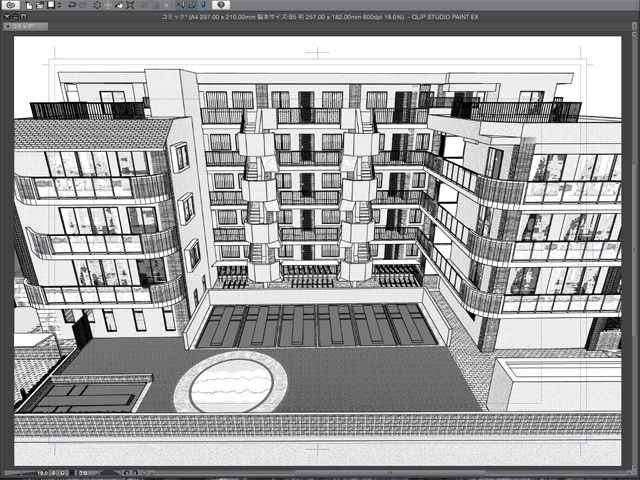Click the Deselect icon in toolbar
This screenshot has width=640, height=480.
pos(145,5)
